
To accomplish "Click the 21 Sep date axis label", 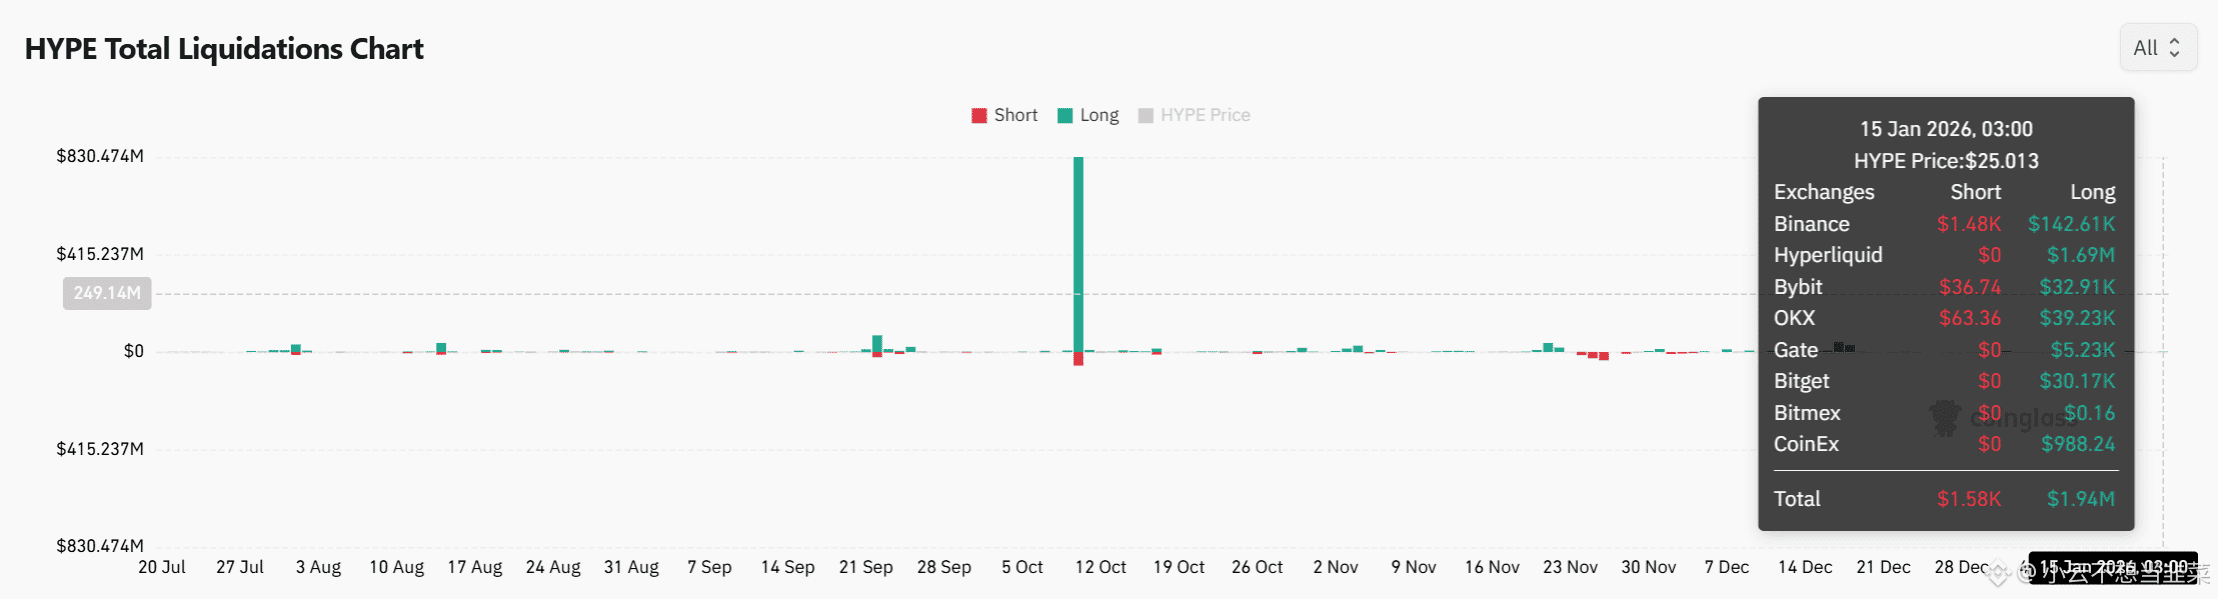I will pos(865,567).
